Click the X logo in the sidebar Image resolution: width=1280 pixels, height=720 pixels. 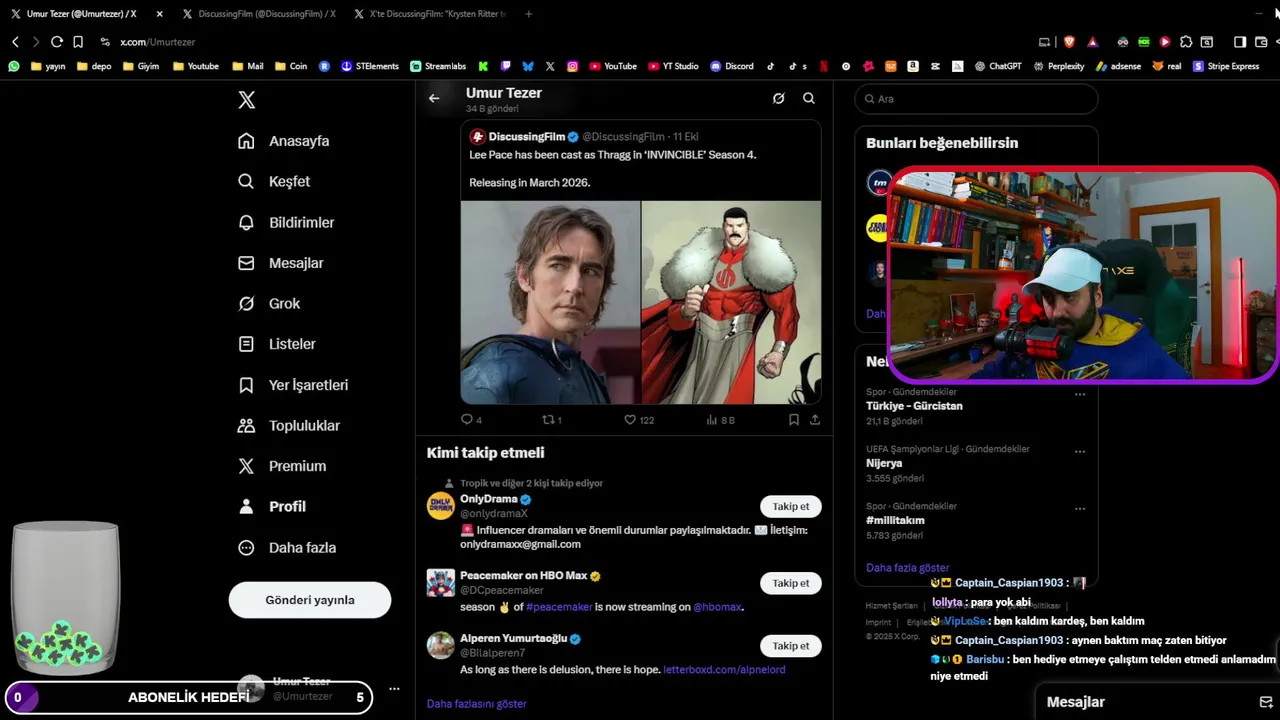point(247,100)
